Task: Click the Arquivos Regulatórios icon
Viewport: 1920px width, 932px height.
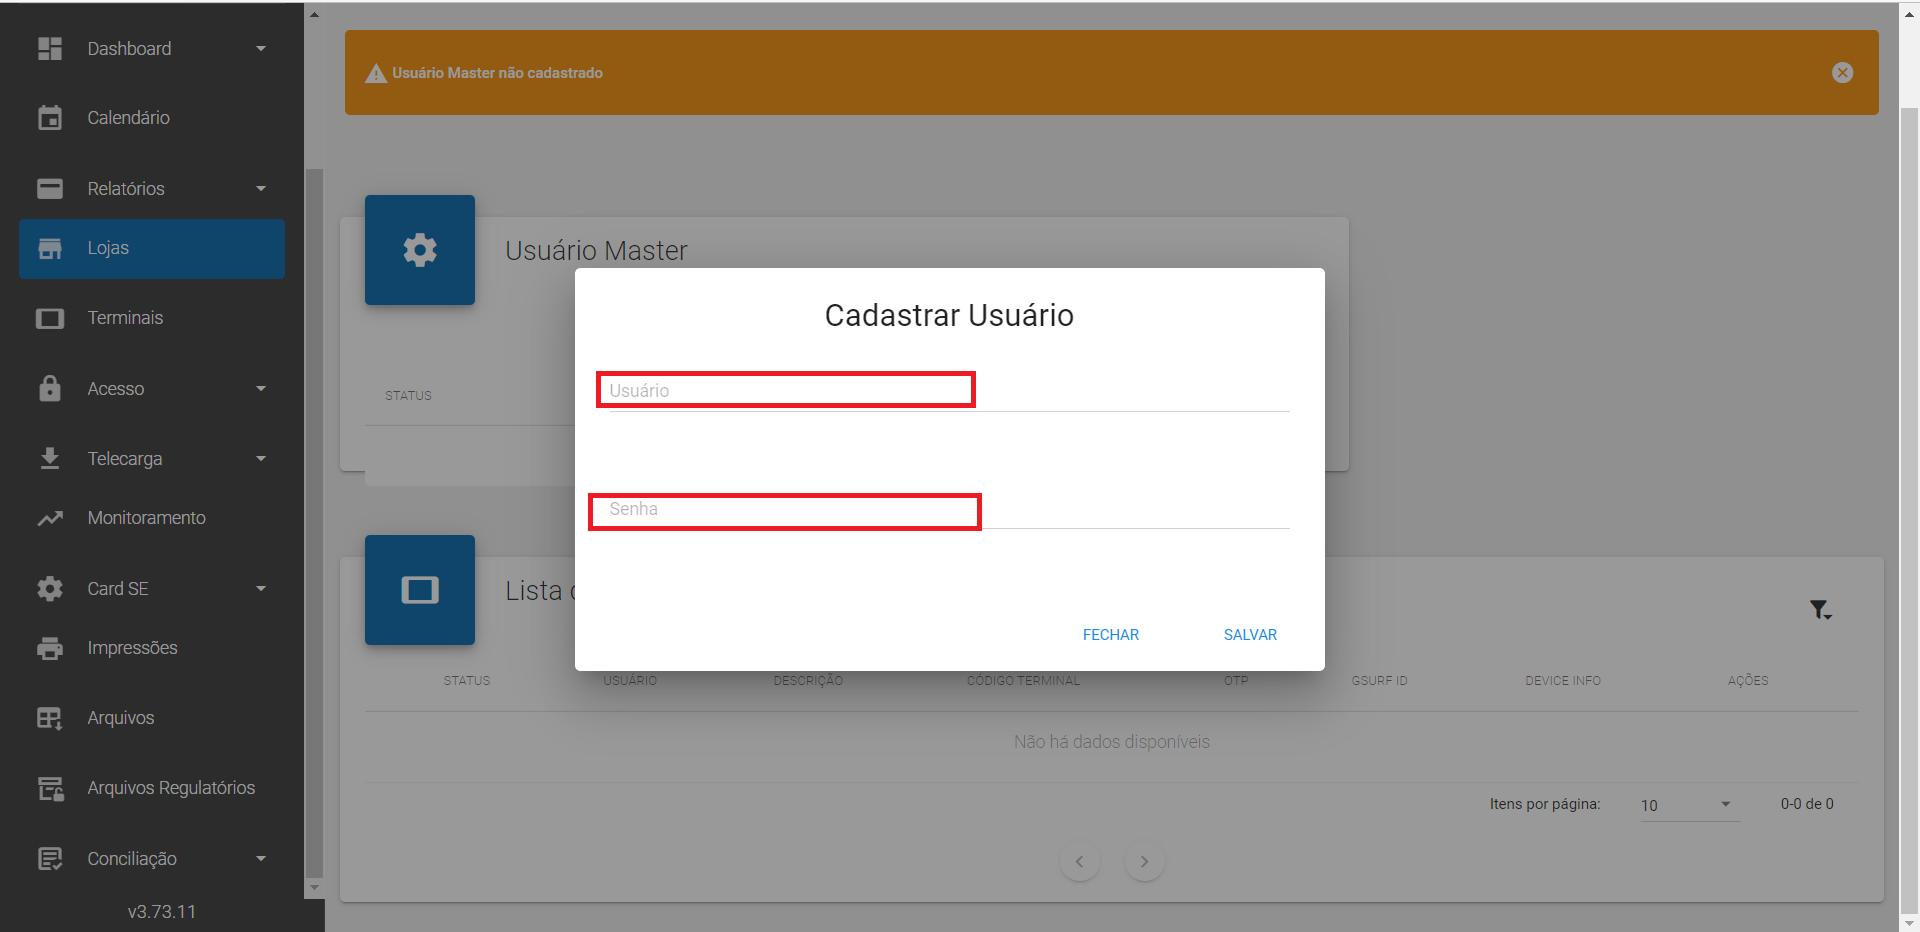Action: (x=50, y=788)
